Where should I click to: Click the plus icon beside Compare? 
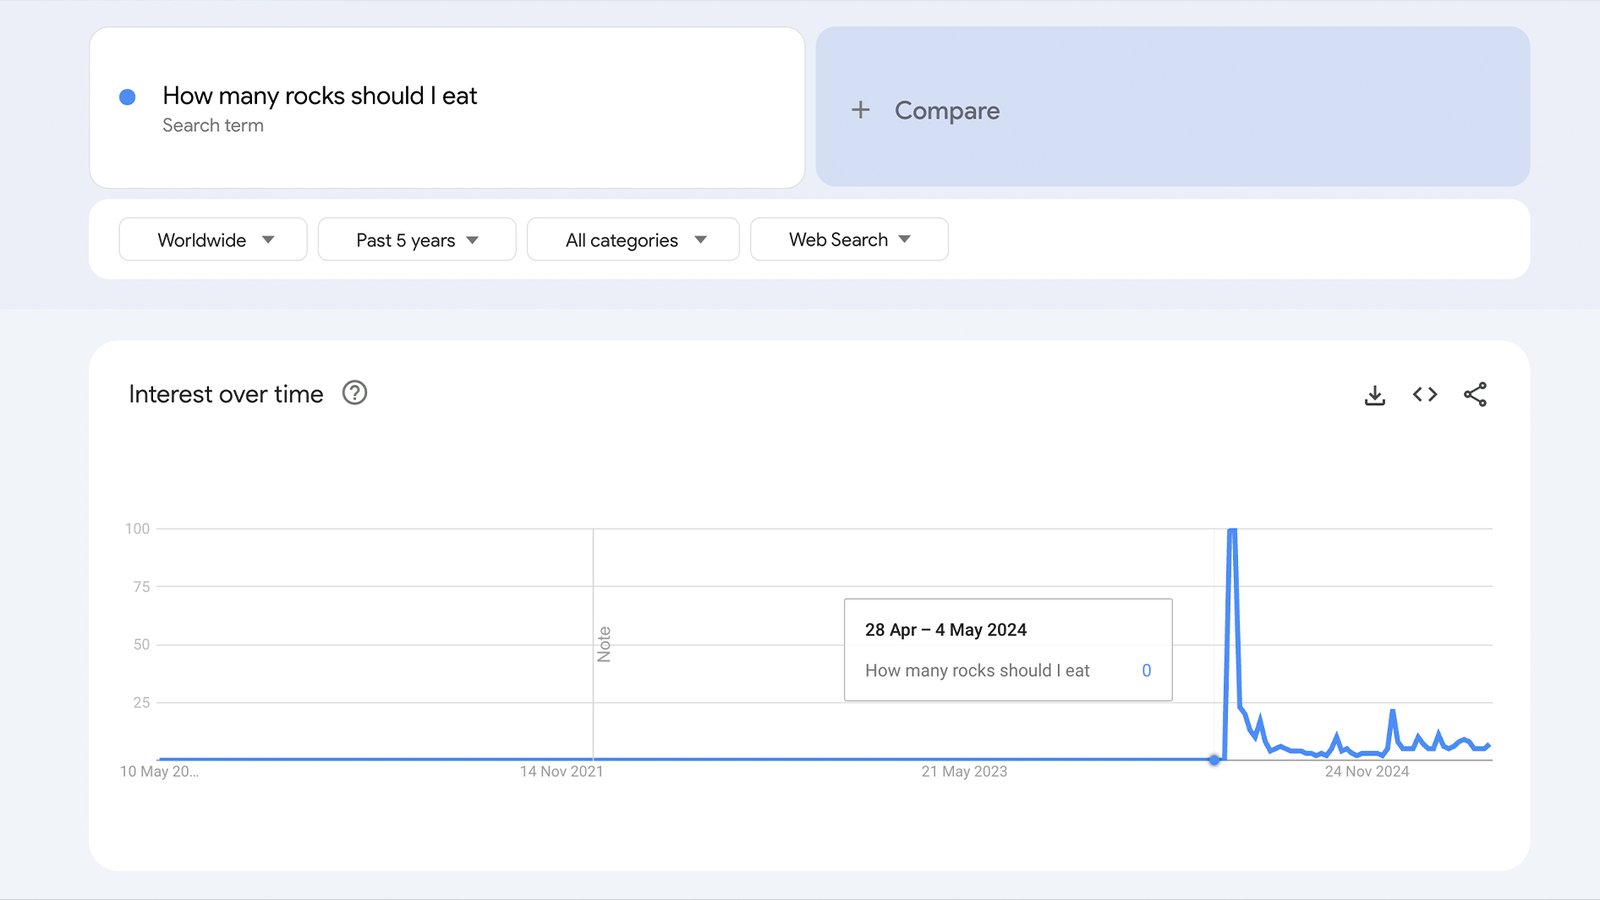tap(861, 110)
